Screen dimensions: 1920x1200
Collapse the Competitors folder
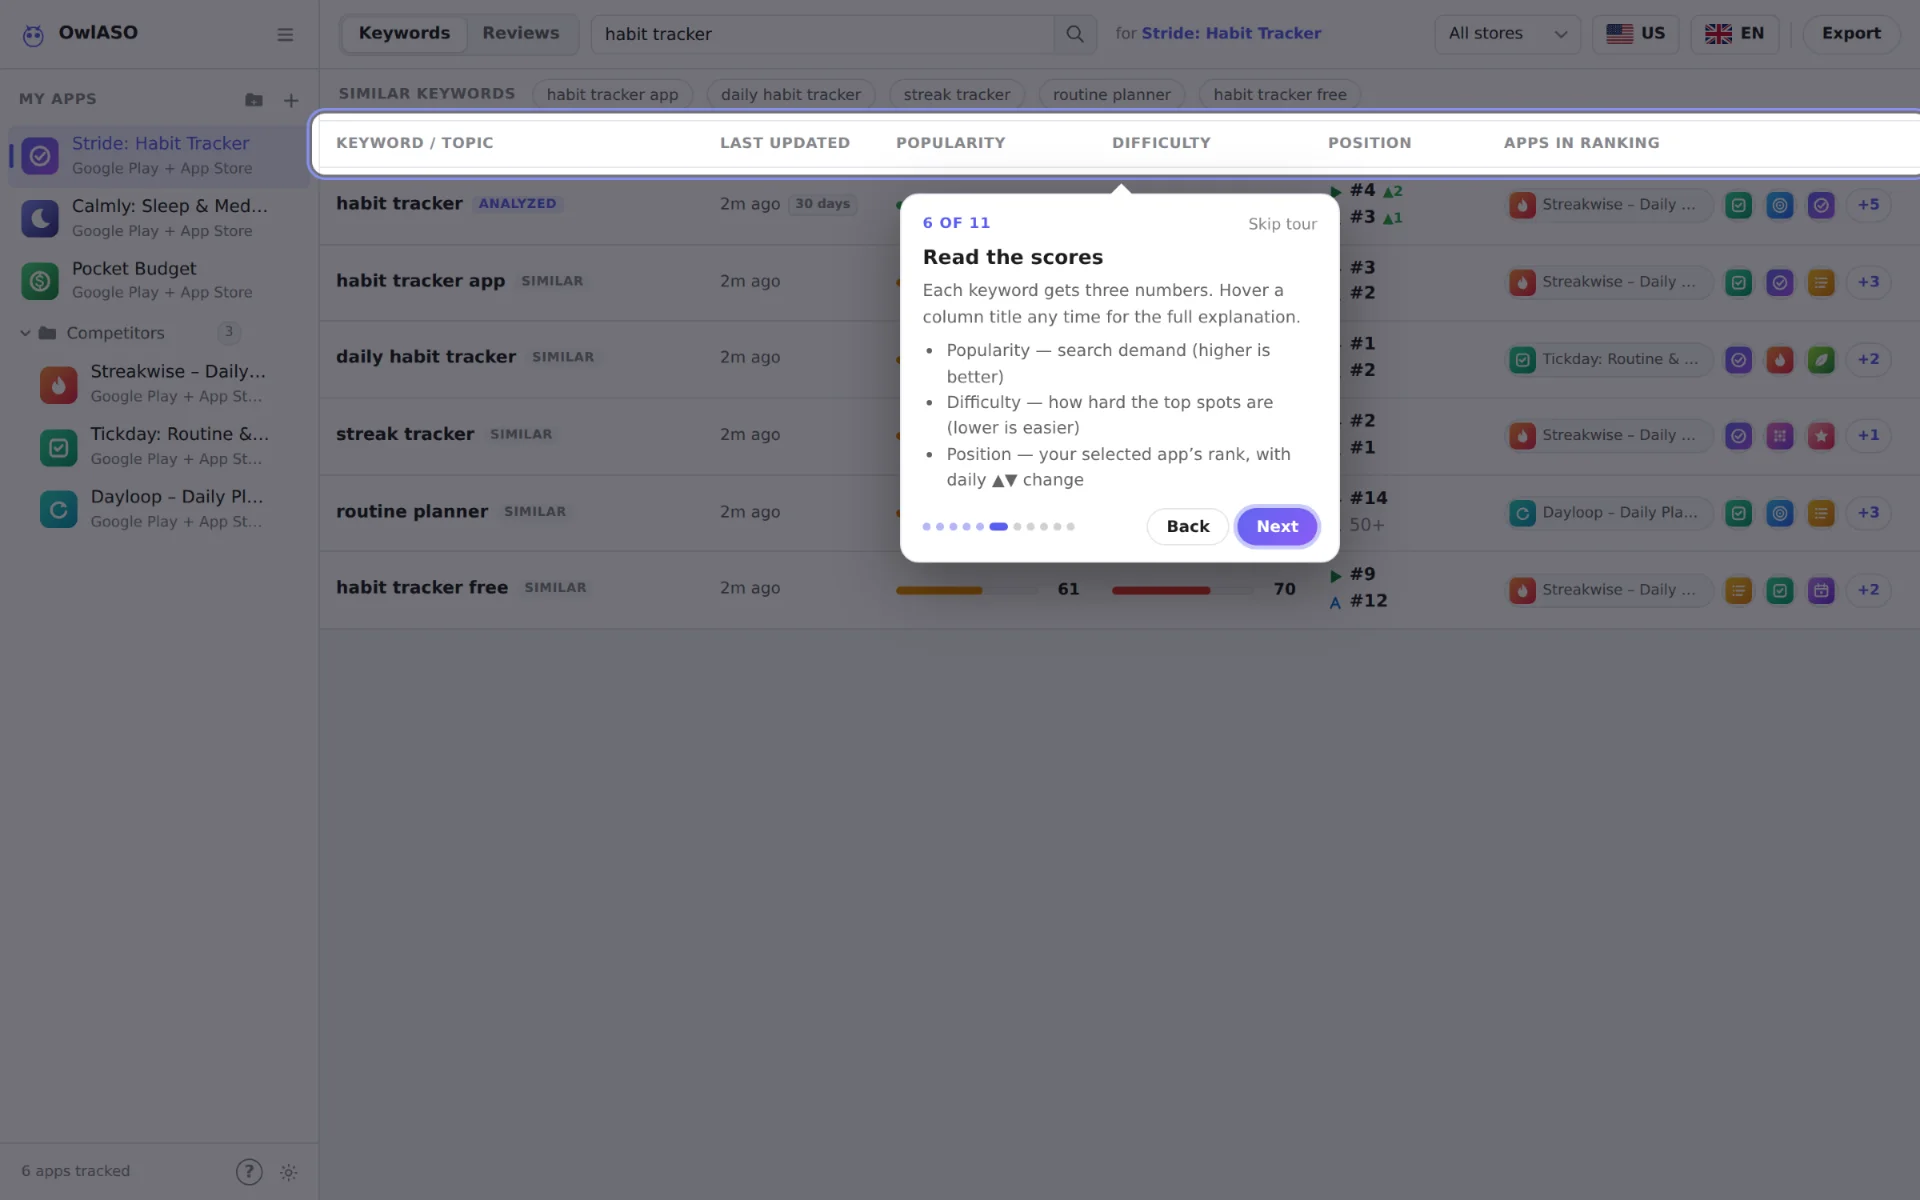click(26, 333)
